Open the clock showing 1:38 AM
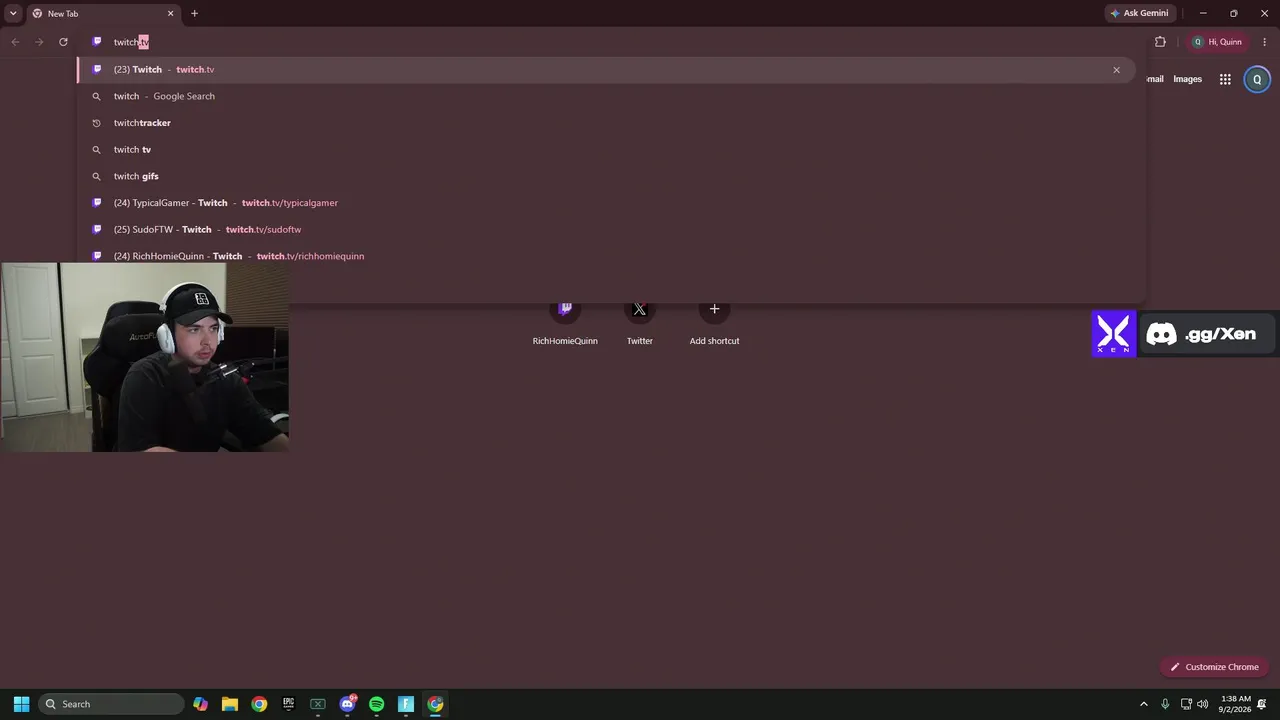Image resolution: width=1280 pixels, height=720 pixels. pos(1236,704)
